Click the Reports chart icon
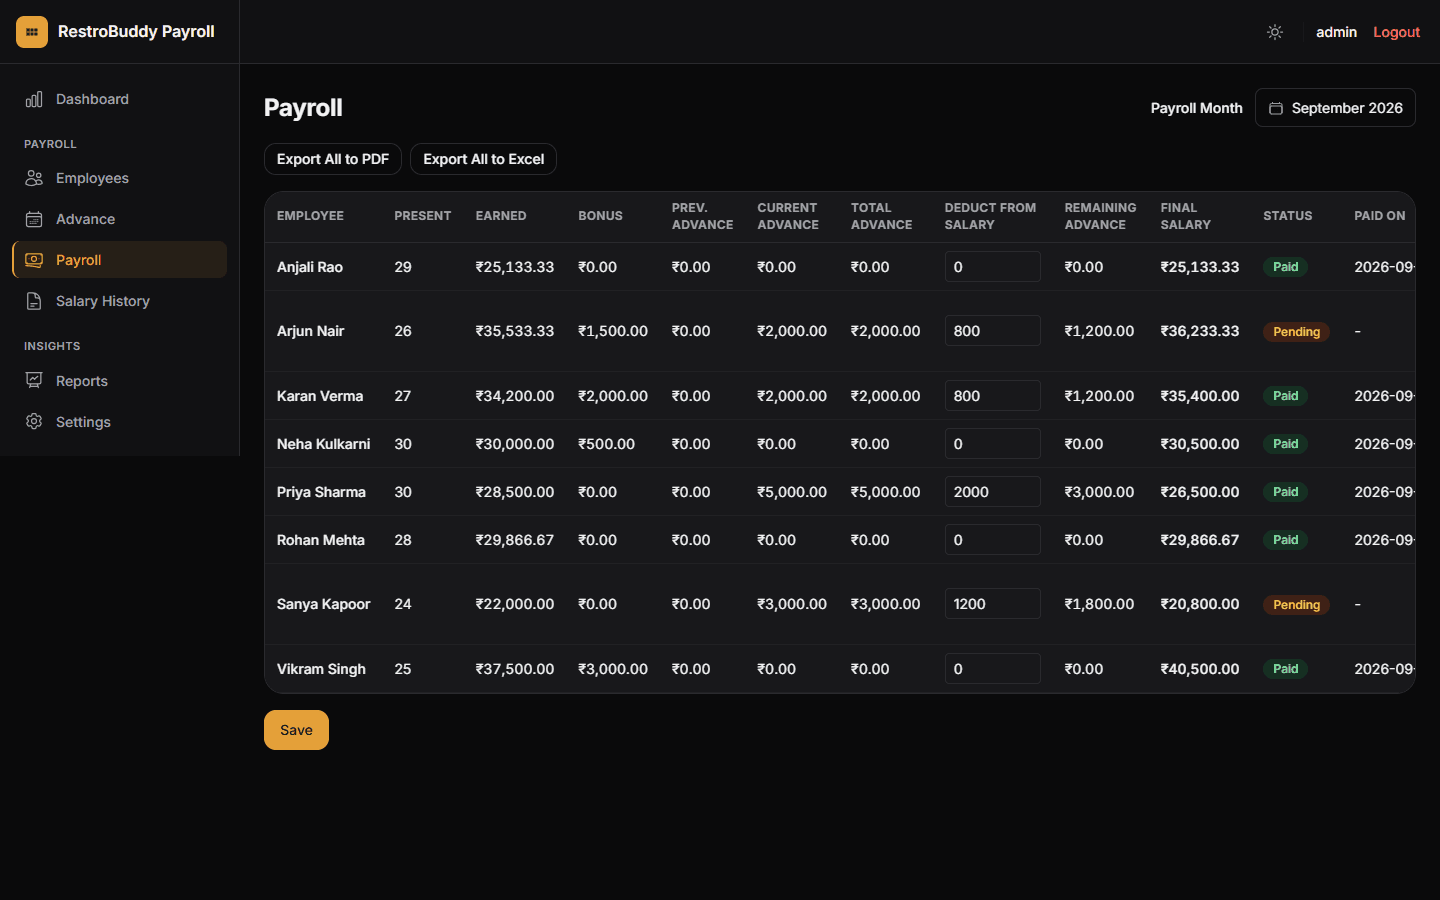The image size is (1440, 900). (34, 381)
